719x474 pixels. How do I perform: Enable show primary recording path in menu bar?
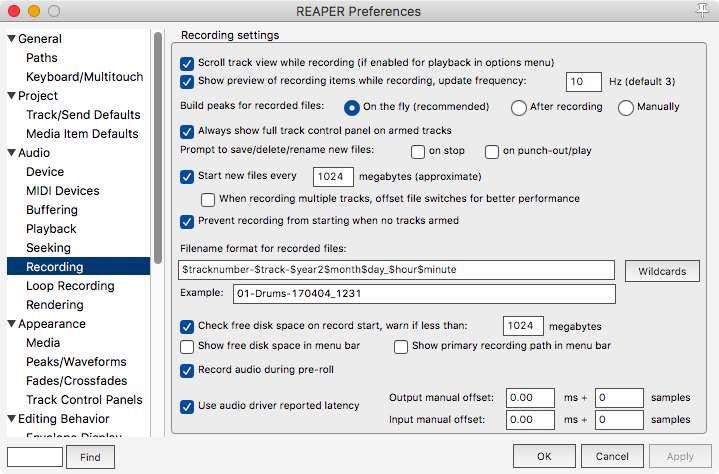[x=401, y=347]
